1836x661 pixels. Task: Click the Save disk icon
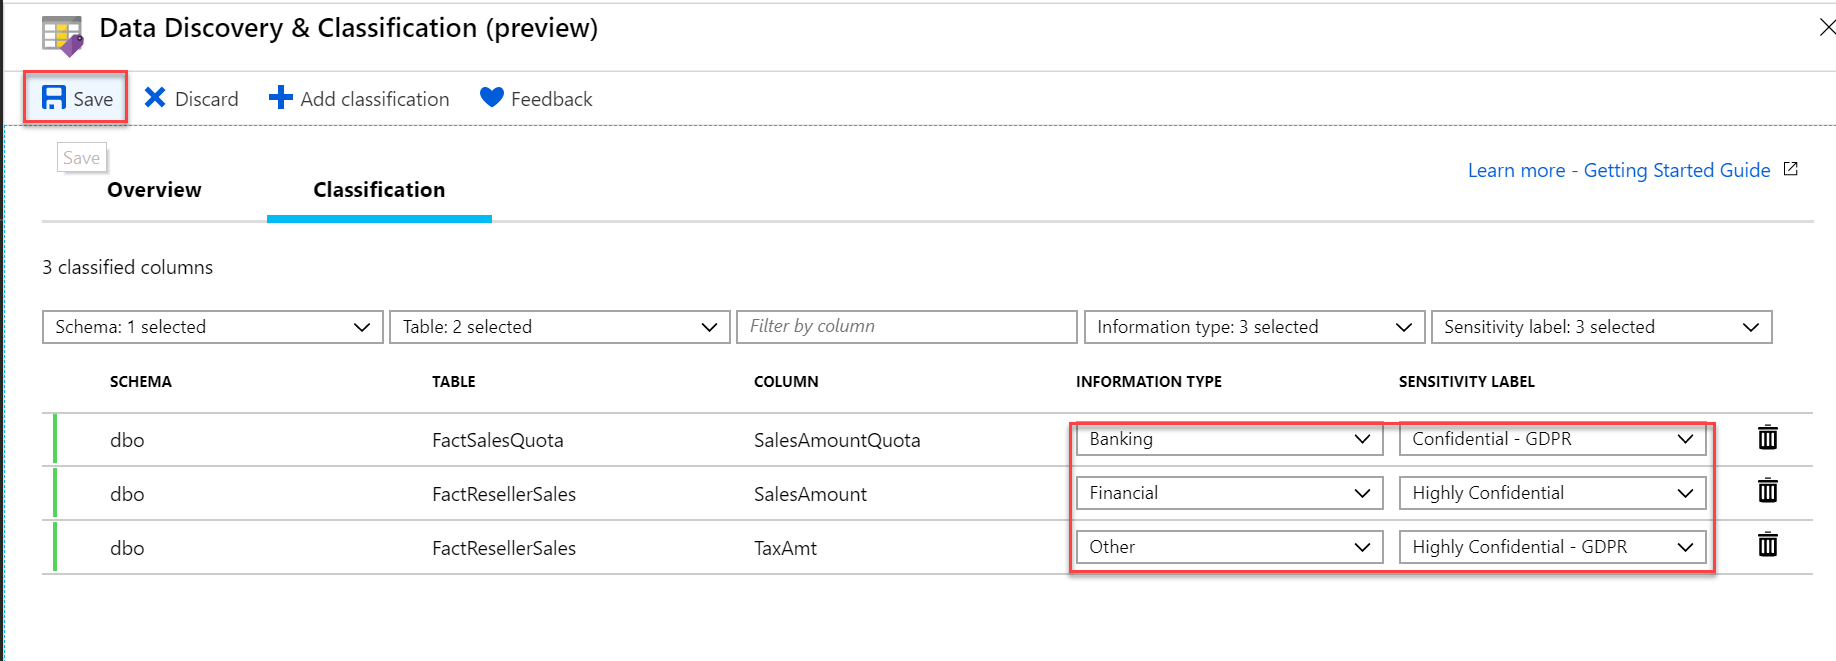tap(54, 98)
